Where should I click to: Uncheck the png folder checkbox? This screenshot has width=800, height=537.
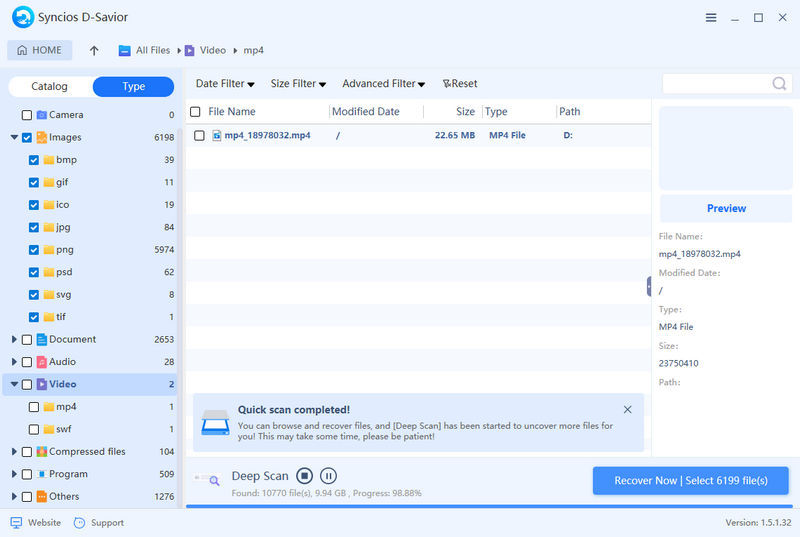34,250
